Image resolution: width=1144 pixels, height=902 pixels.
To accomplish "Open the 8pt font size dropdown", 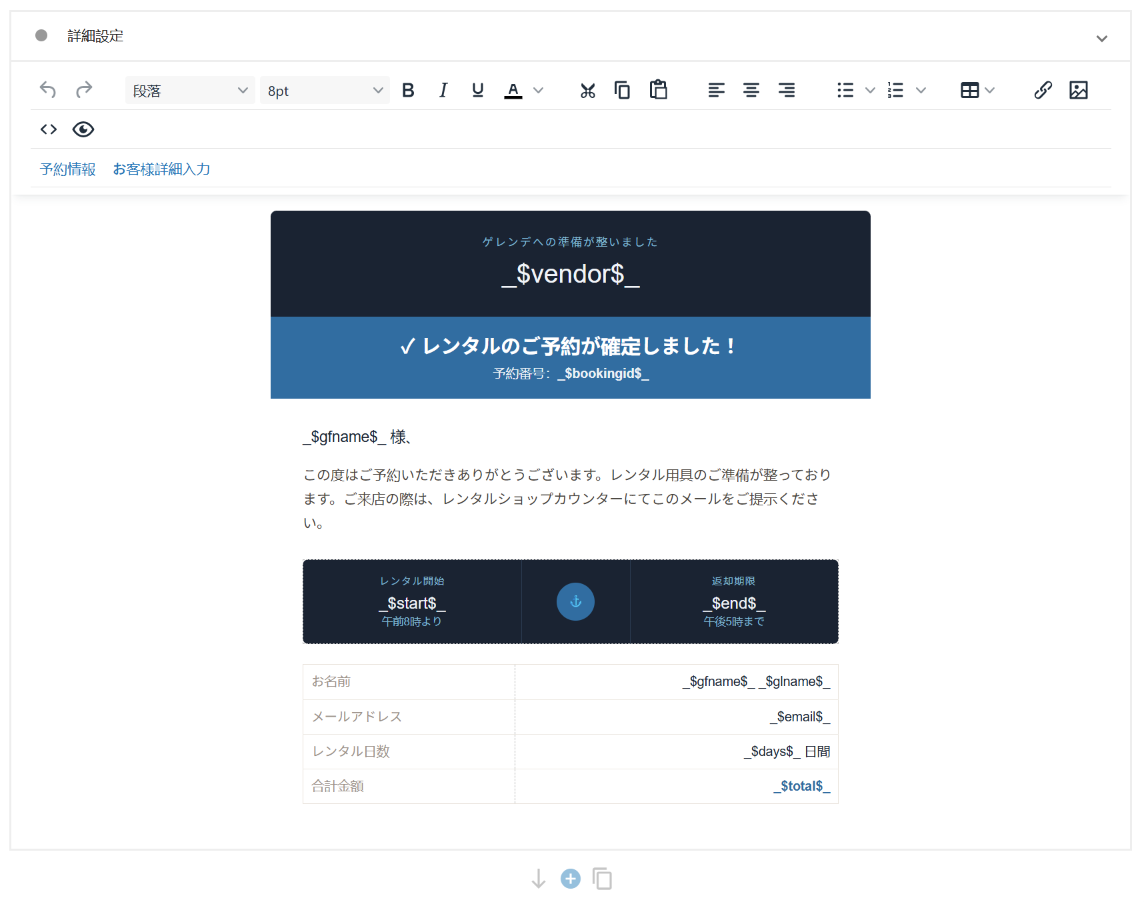I will pos(325,90).
